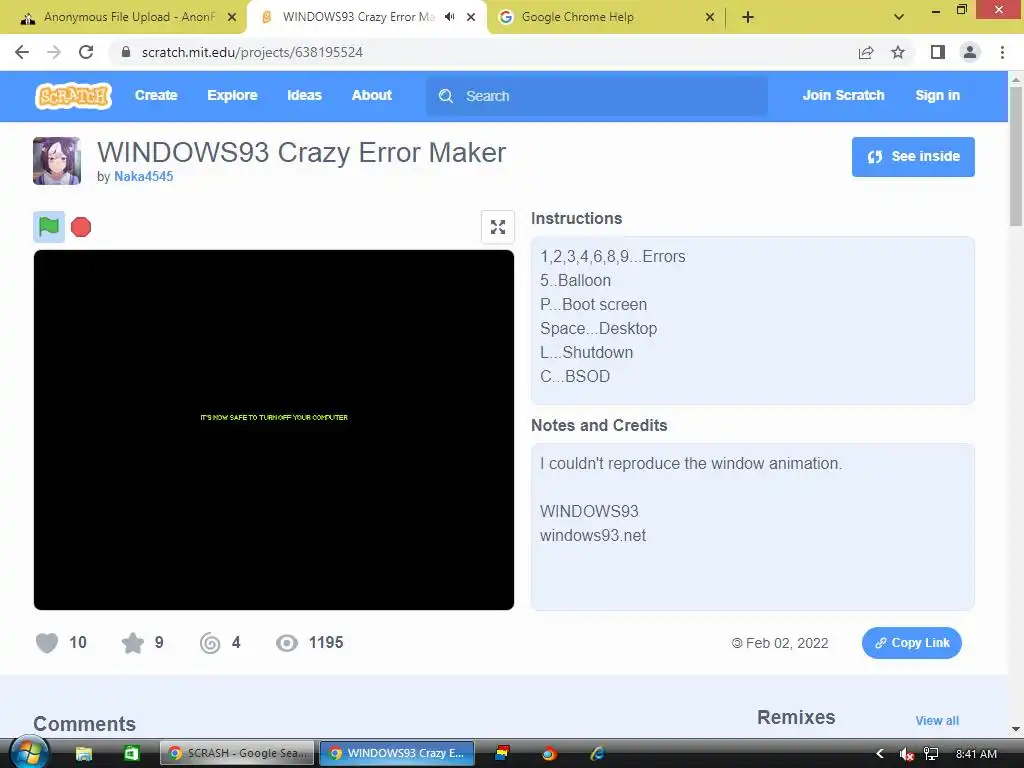Enter fullscreen mode for the project player
This screenshot has width=1024, height=768.
click(498, 227)
